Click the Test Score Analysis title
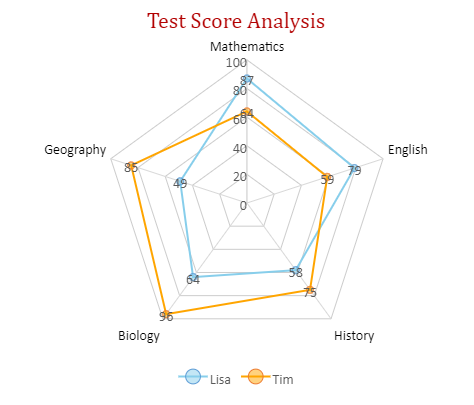This screenshot has height=405, width=474. pos(236,21)
